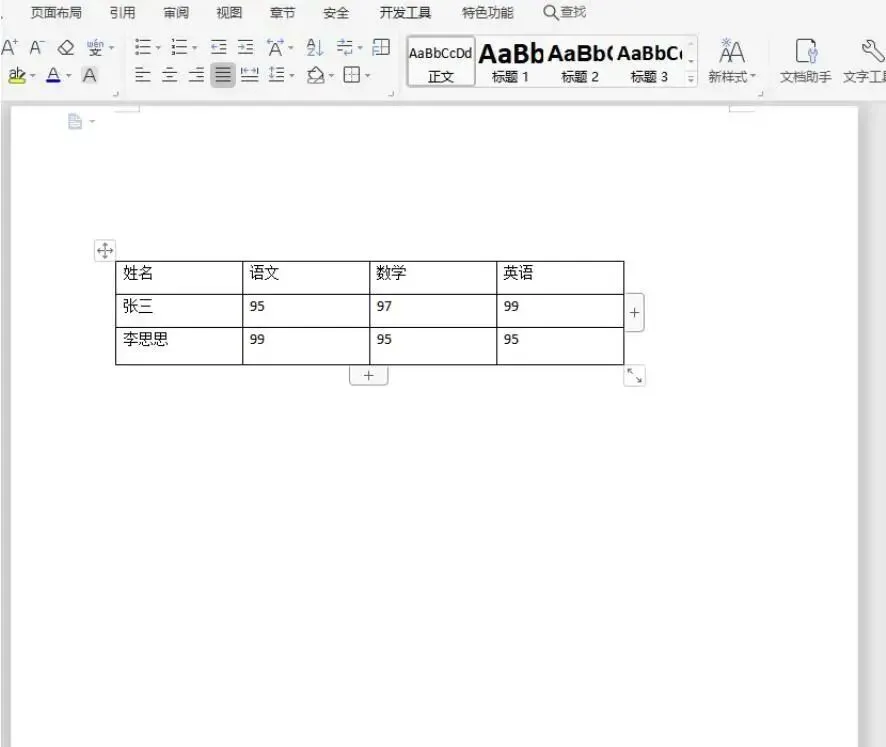The image size is (886, 747).
Task: Go to the 章节 tab
Action: click(x=283, y=12)
